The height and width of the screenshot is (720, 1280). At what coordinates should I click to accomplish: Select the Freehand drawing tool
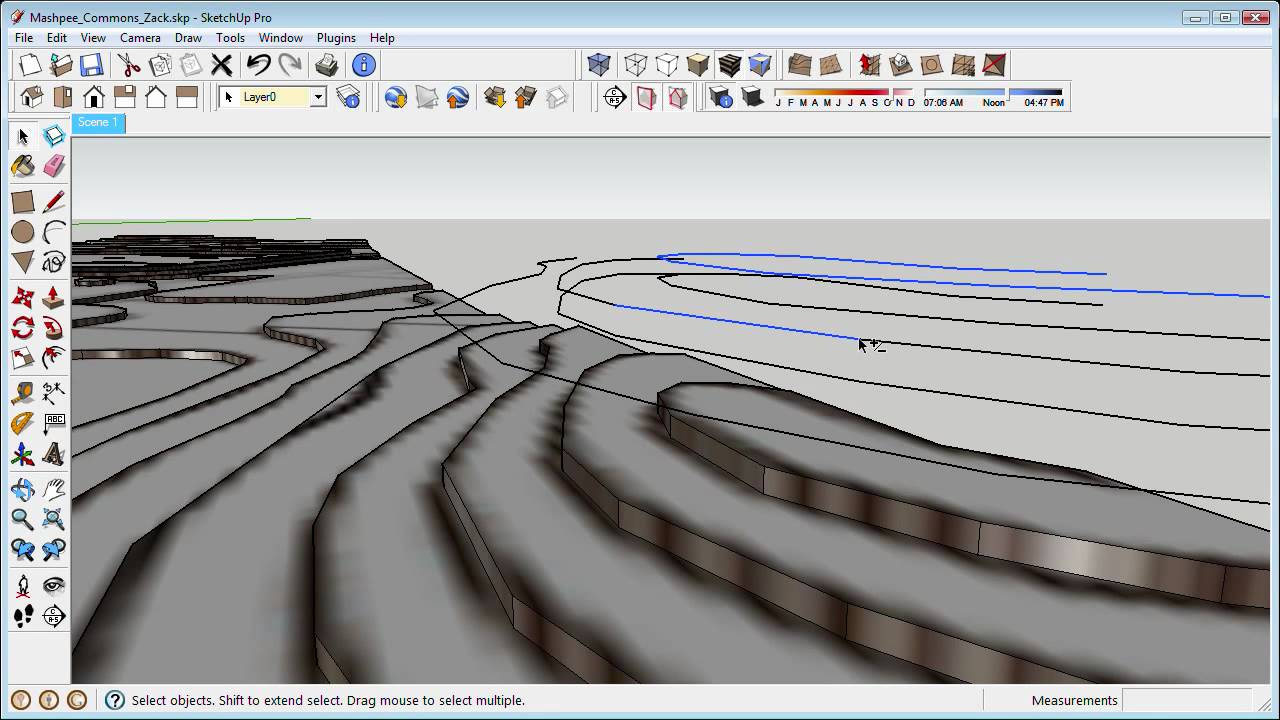(54, 263)
